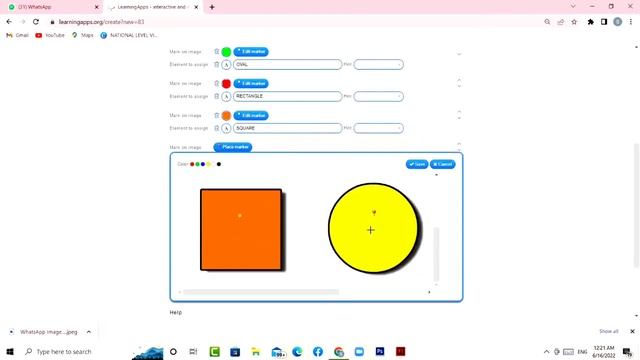Pick the yellow color dot in marker editor
This screenshot has height=360, width=640.
coord(208,164)
